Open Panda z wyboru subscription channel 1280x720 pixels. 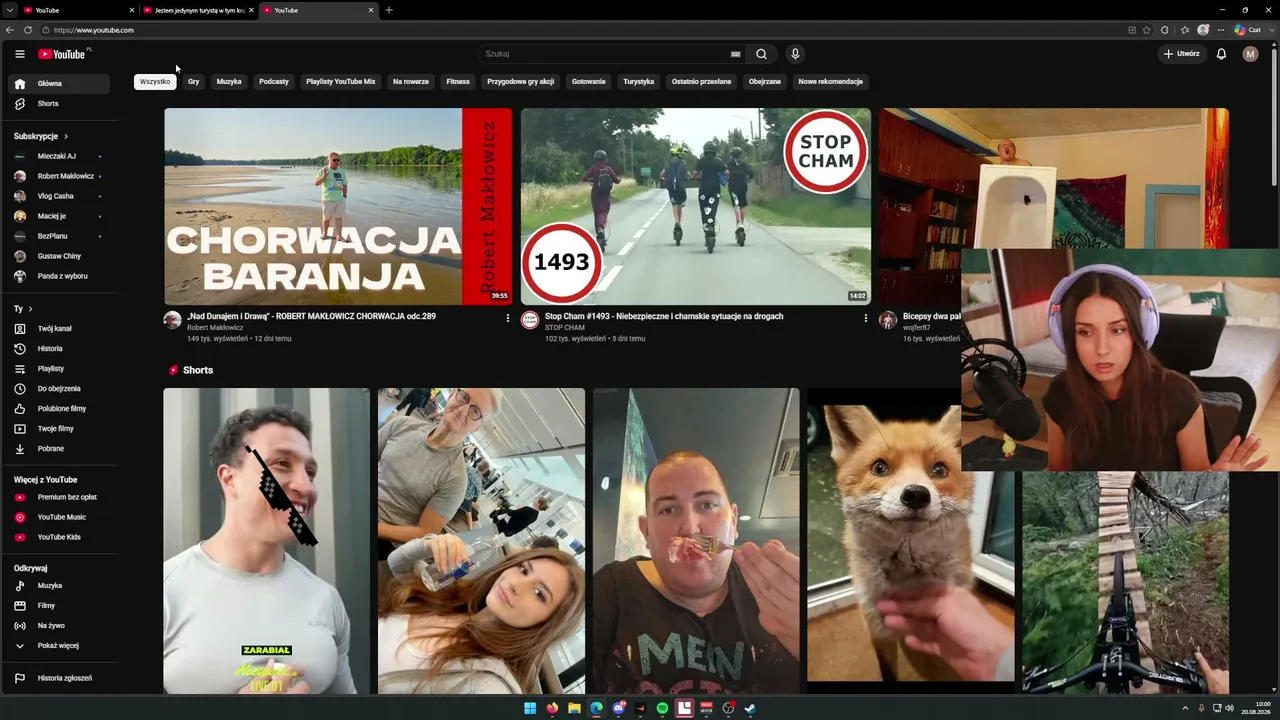(x=60, y=276)
